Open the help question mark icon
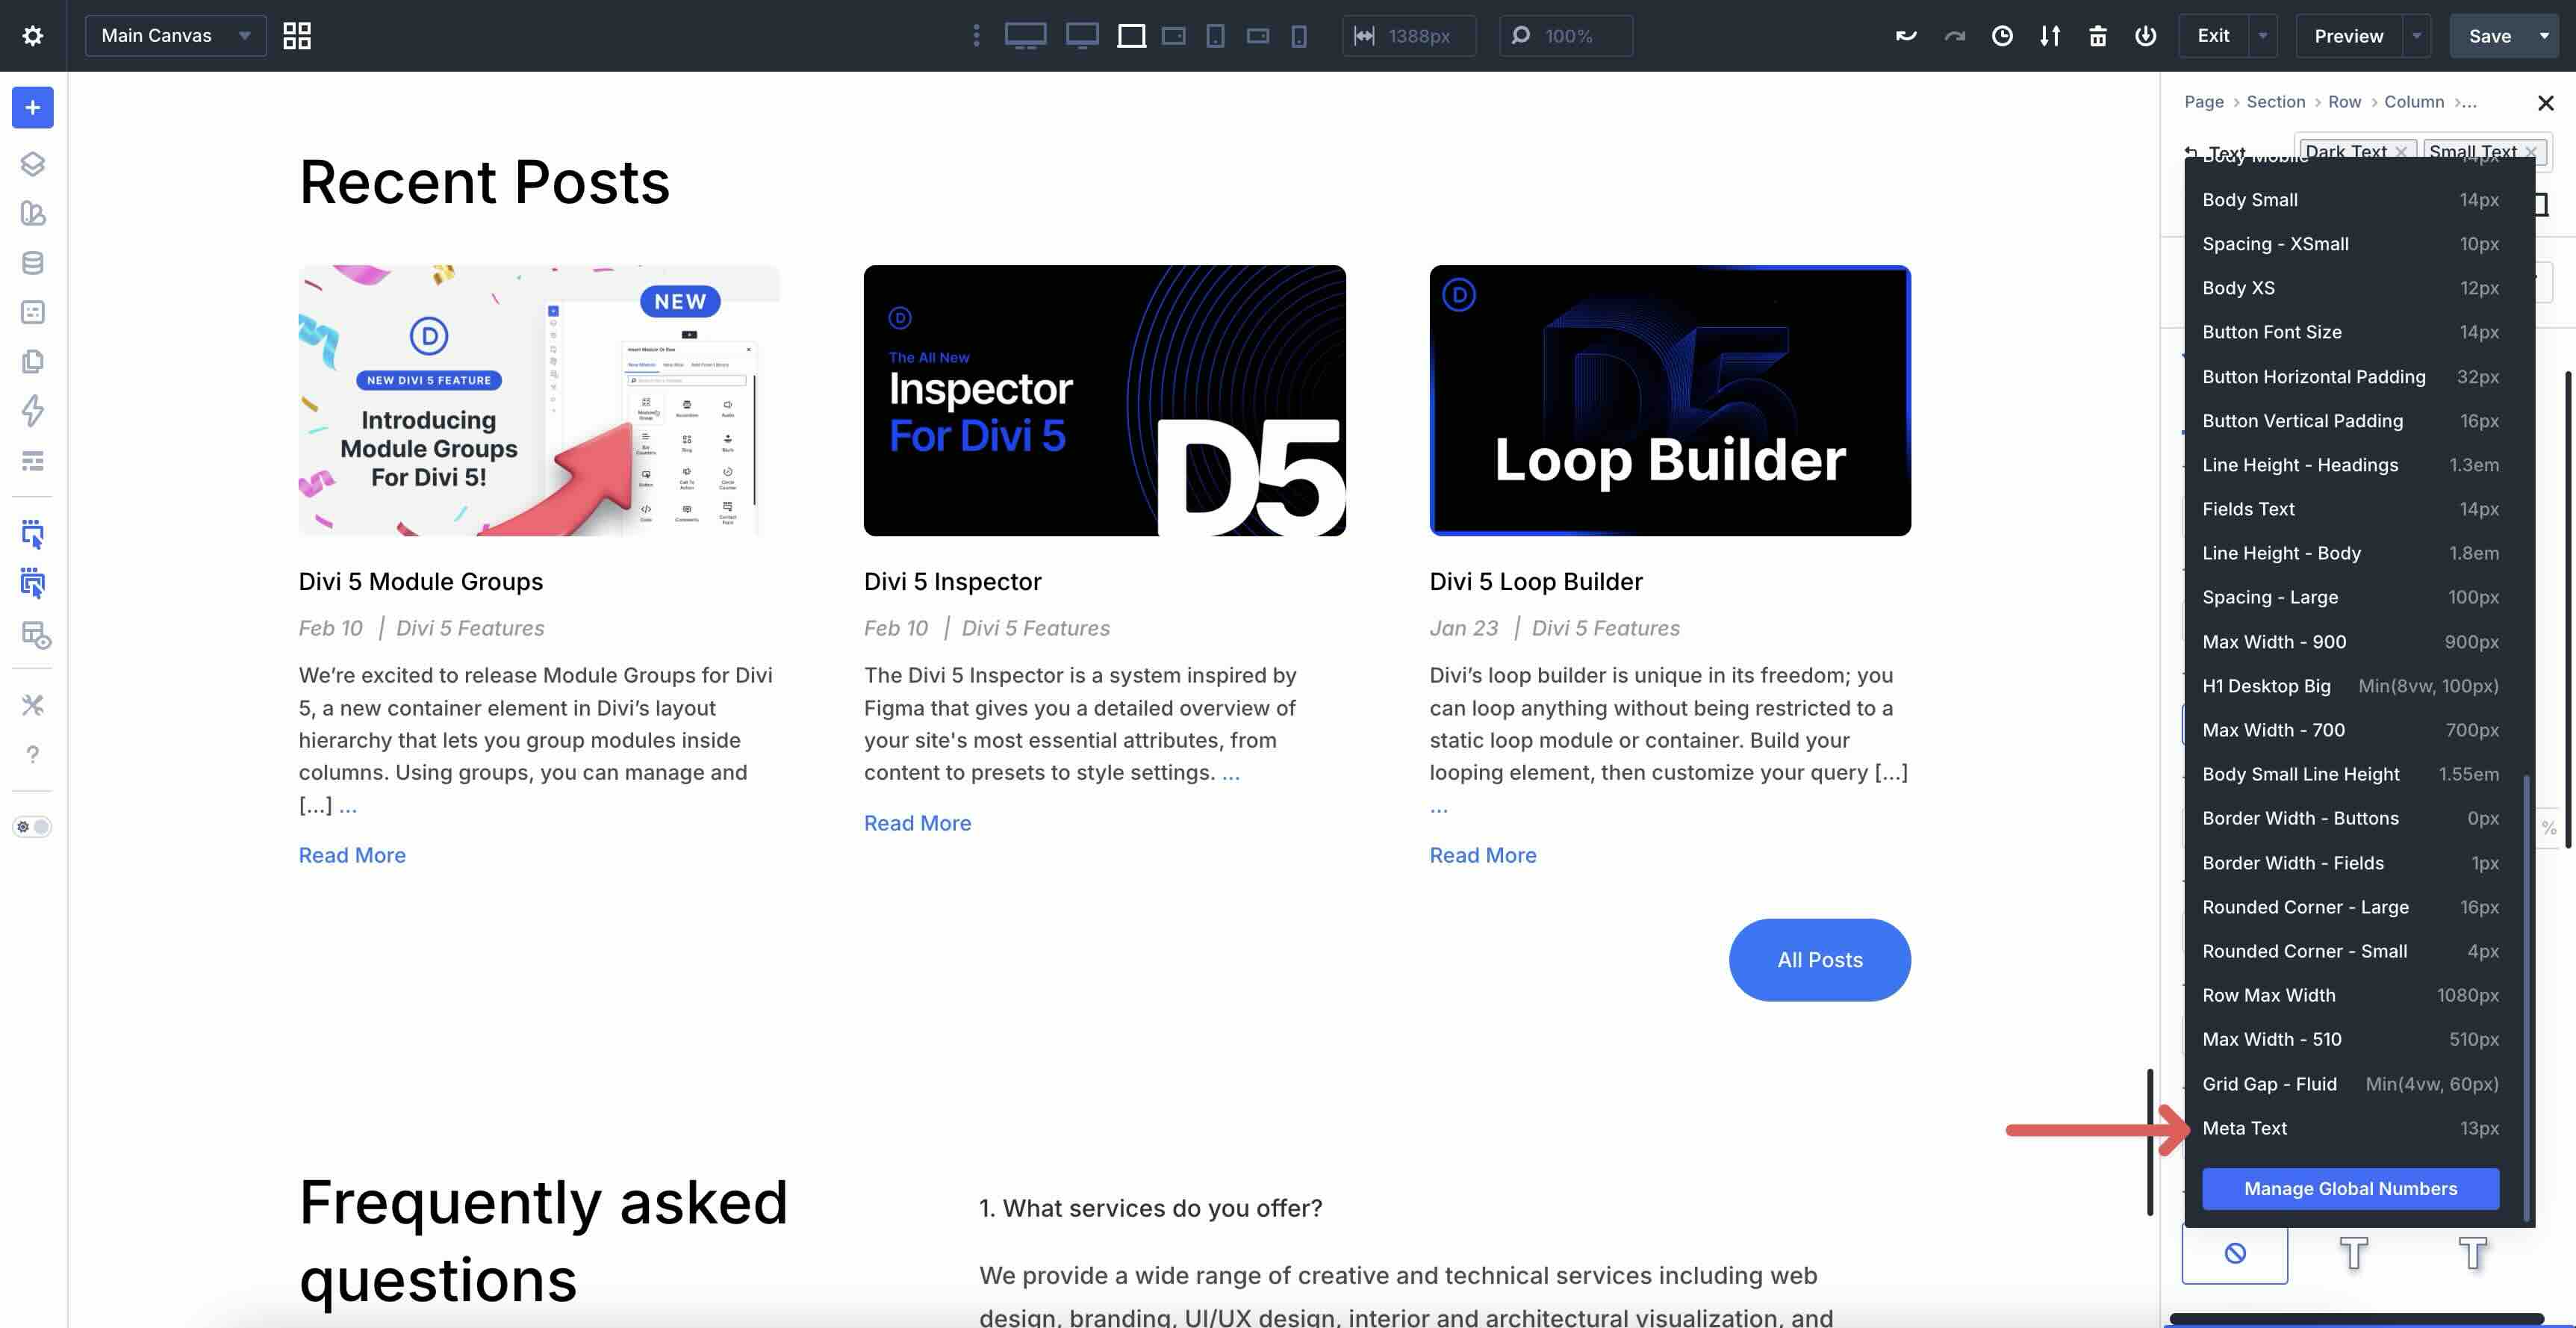The height and width of the screenshot is (1328, 2576). pos(32,754)
